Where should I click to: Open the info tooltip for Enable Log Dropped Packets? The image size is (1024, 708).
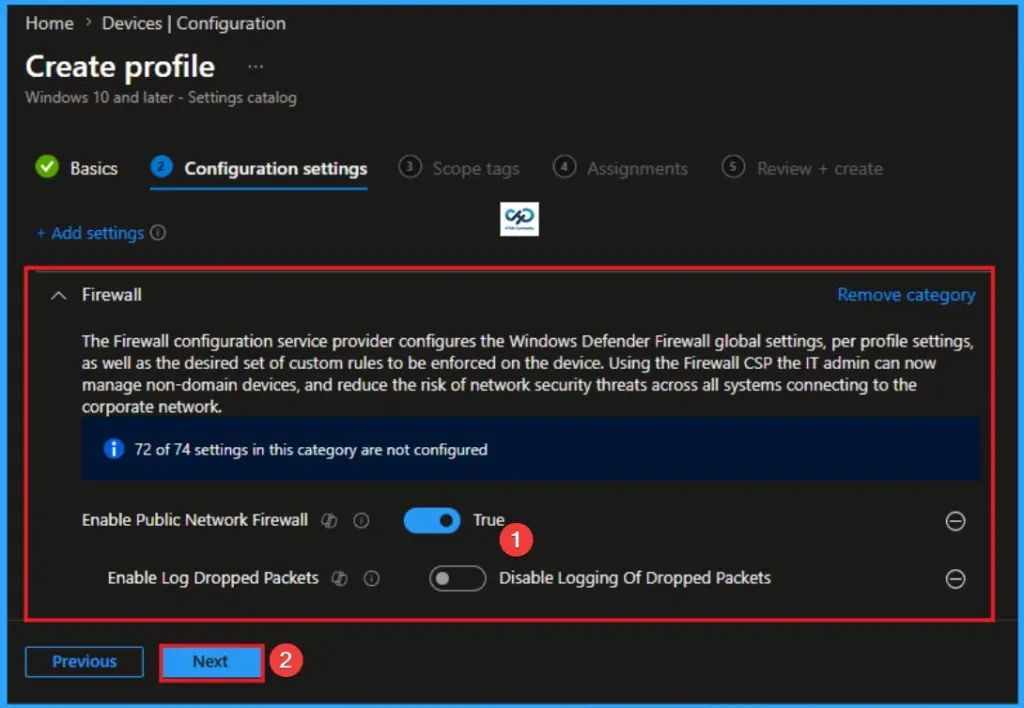coord(371,578)
